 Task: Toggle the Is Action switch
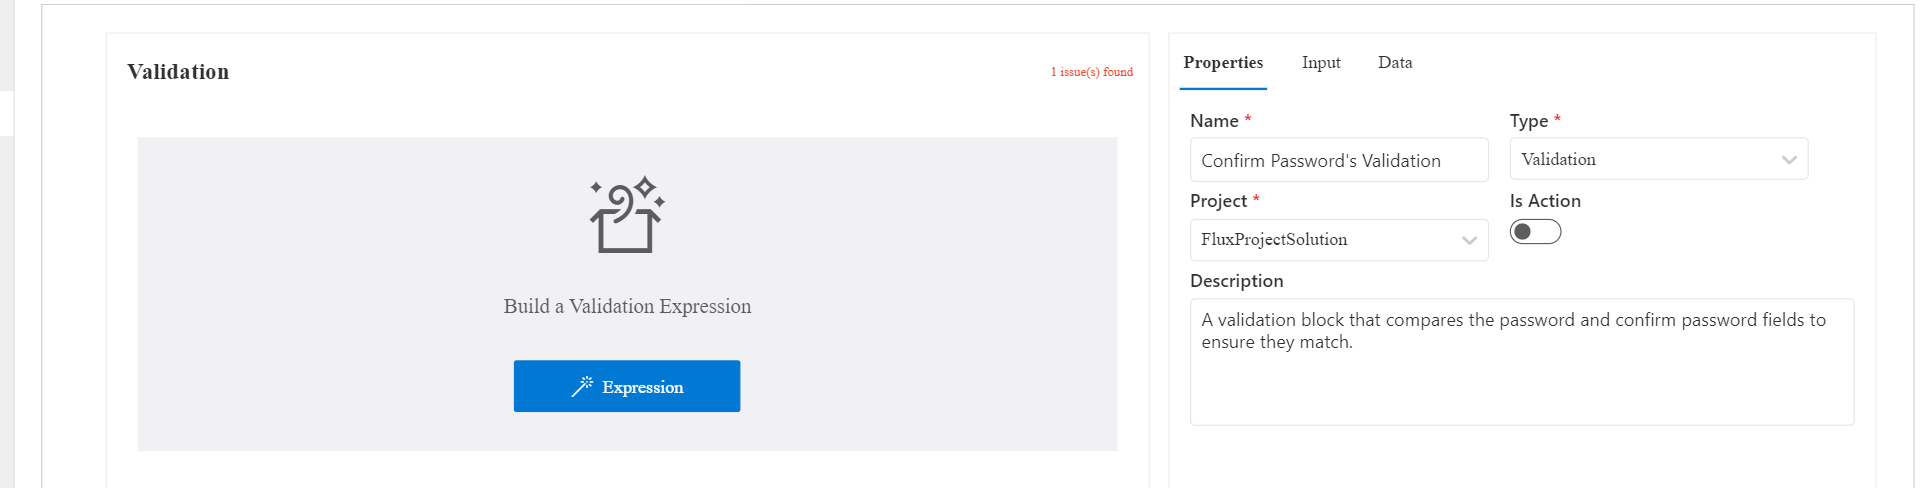(x=1535, y=232)
